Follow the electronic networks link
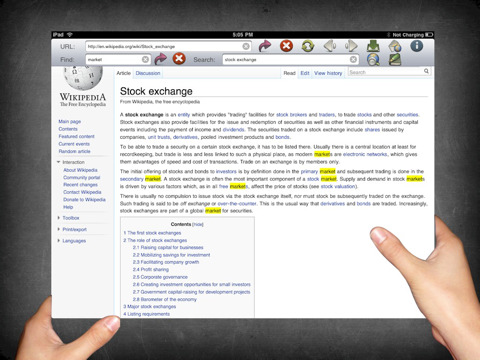 click(365, 154)
